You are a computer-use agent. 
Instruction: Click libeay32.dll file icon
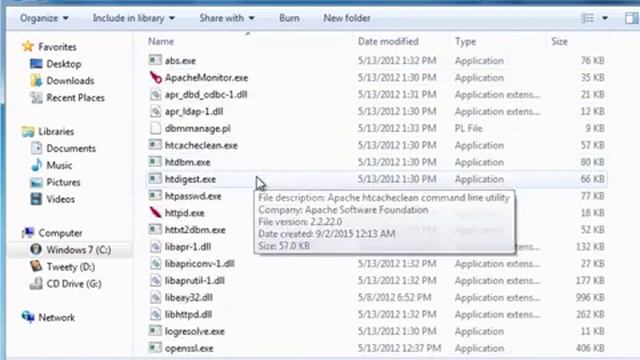[x=155, y=298]
